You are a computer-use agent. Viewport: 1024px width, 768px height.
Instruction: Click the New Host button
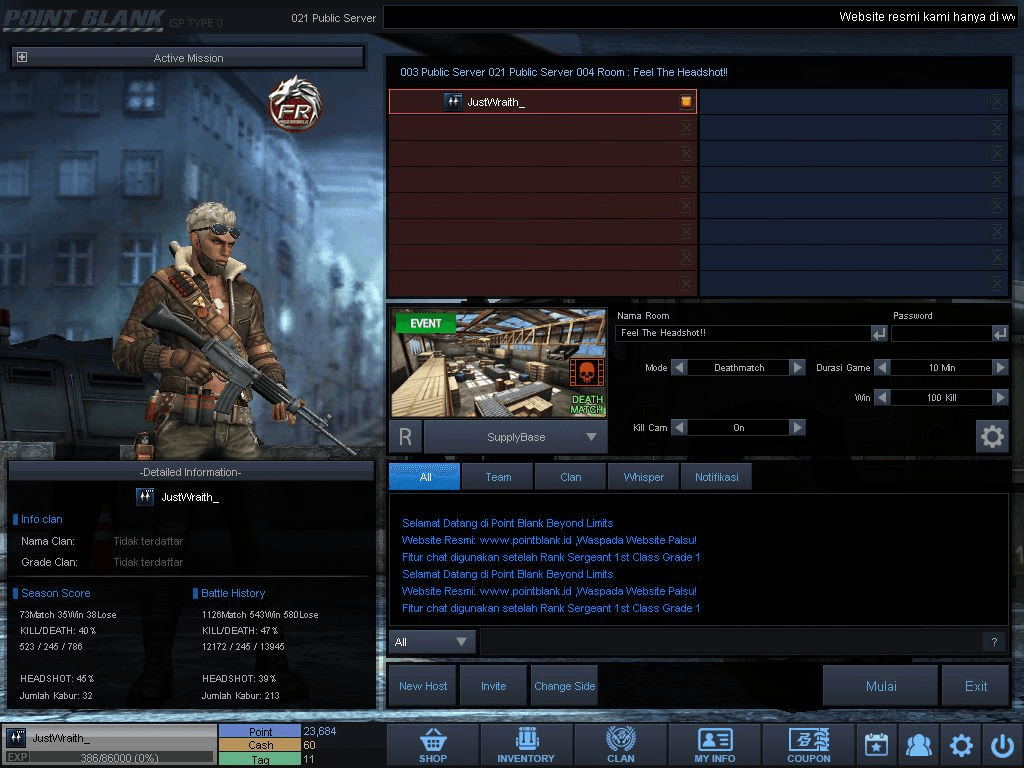[423, 686]
